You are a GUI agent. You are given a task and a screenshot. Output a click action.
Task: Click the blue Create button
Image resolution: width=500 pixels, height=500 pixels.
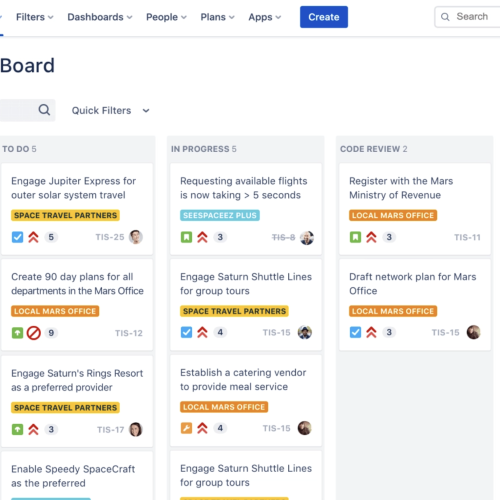pos(324,17)
